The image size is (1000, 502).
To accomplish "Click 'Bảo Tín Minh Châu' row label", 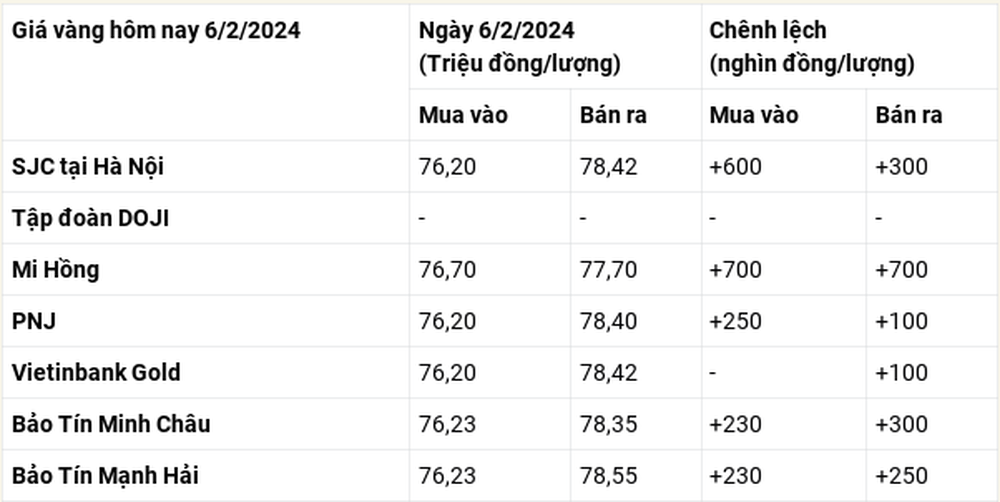I will click(111, 424).
